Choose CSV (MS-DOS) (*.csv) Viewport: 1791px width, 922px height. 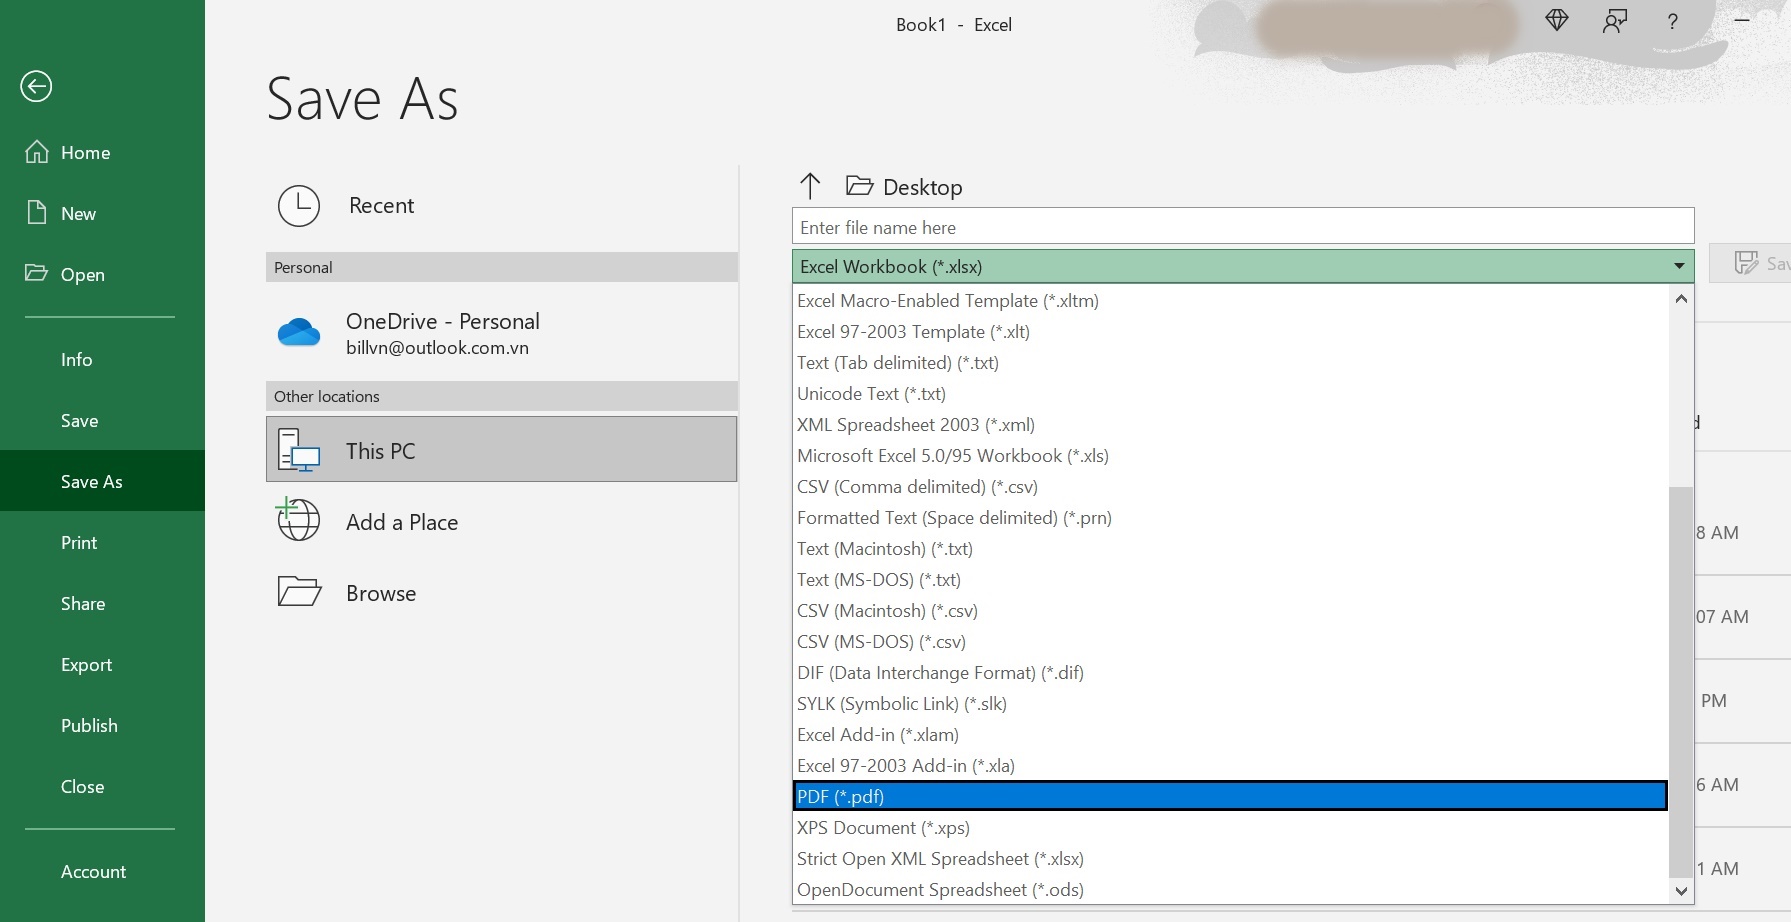(x=1230, y=641)
